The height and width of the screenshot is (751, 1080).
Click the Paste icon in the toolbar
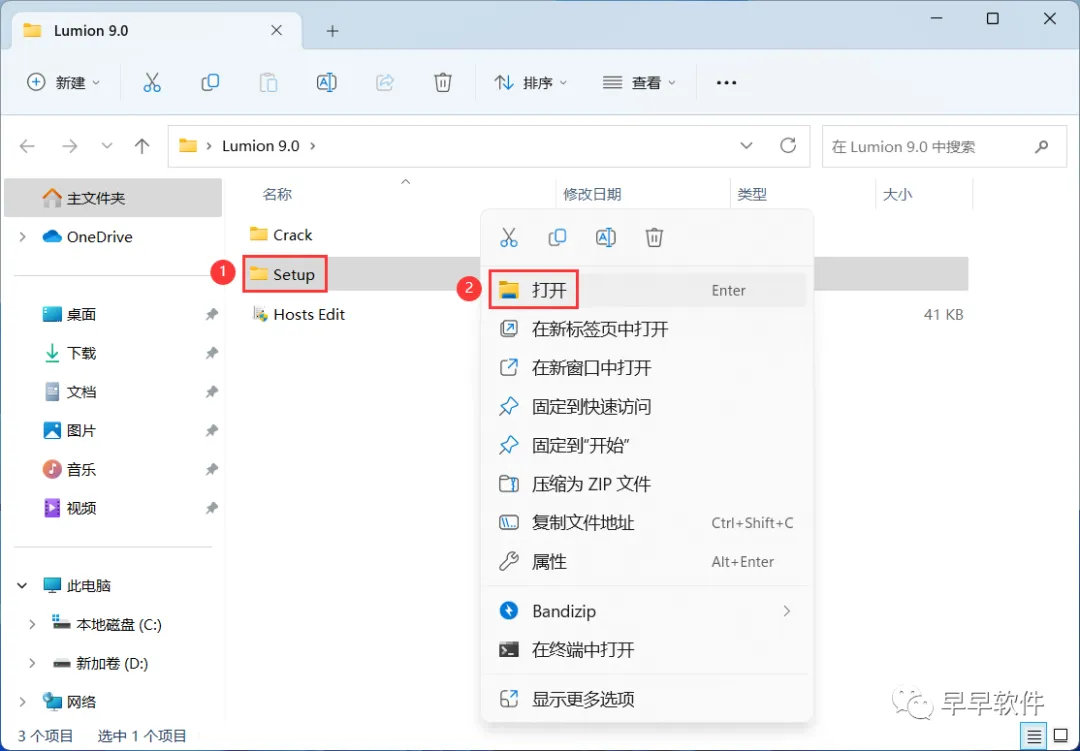(x=268, y=83)
